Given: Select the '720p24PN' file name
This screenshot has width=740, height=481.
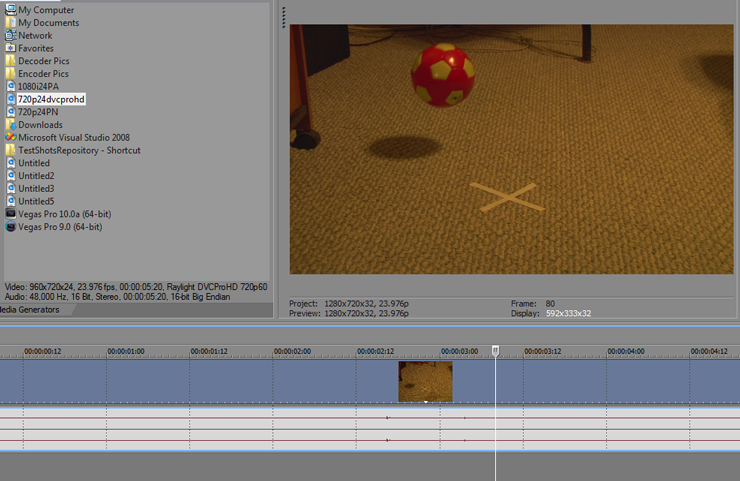Looking at the screenshot, I should [x=38, y=112].
